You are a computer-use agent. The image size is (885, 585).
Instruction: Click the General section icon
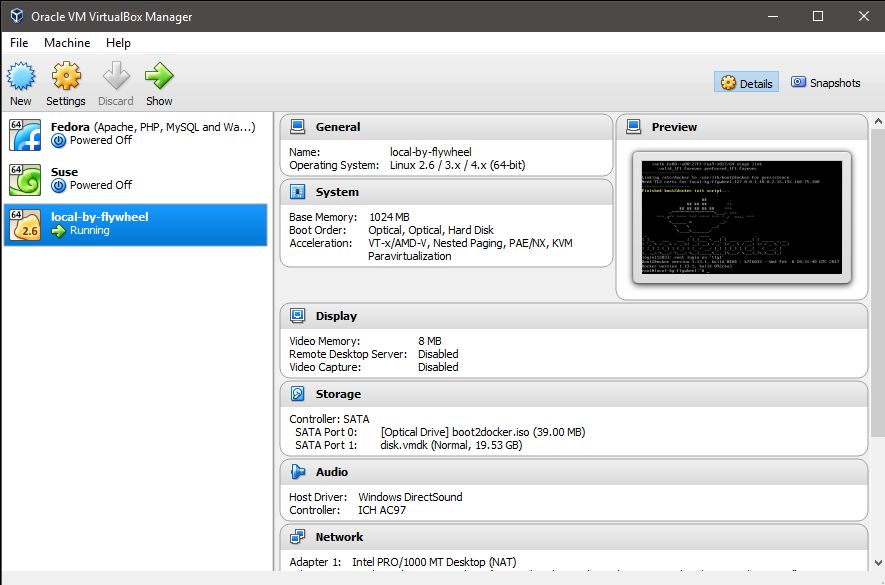tap(297, 126)
